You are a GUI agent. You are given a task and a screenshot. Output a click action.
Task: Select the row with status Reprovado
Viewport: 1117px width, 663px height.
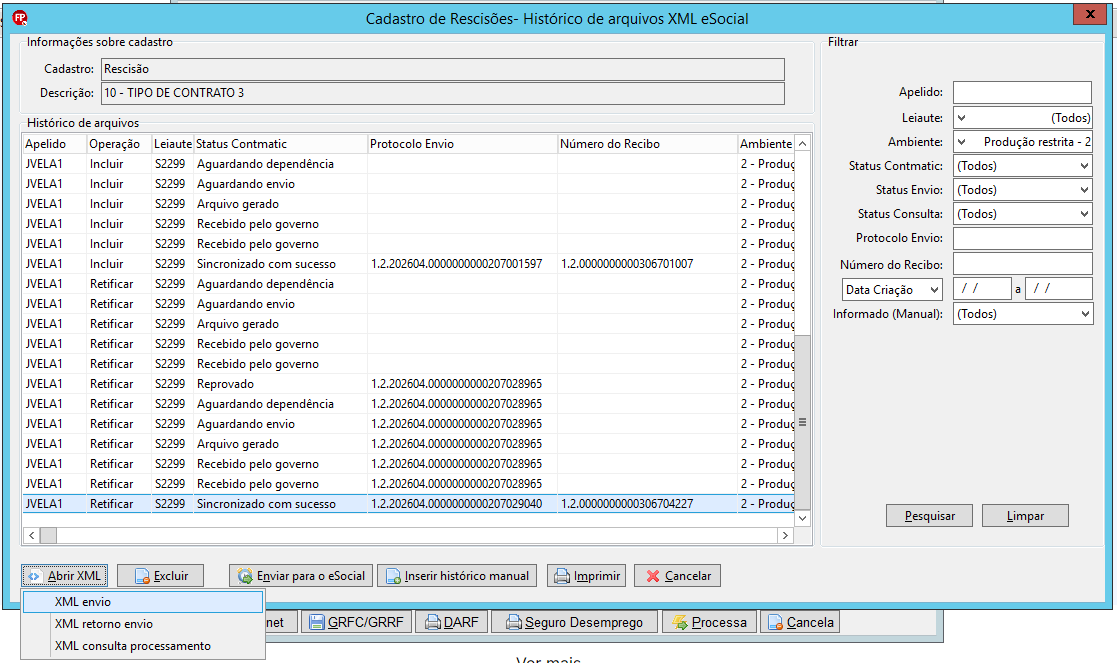409,384
